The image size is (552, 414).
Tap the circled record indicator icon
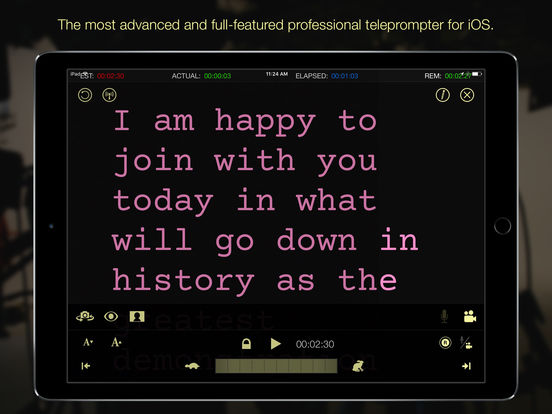tap(445, 343)
